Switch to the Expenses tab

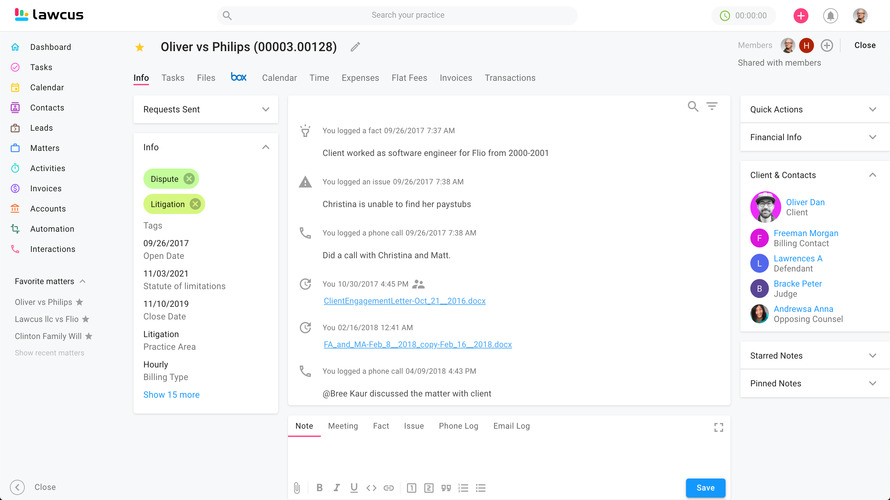[360, 78]
